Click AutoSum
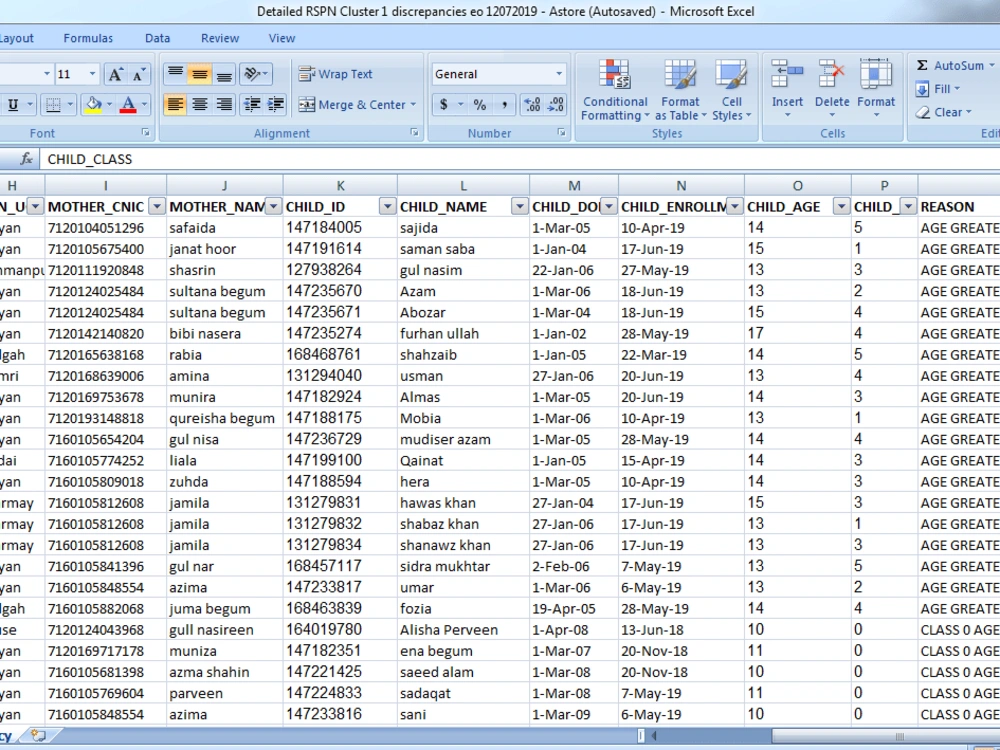 [x=950, y=65]
